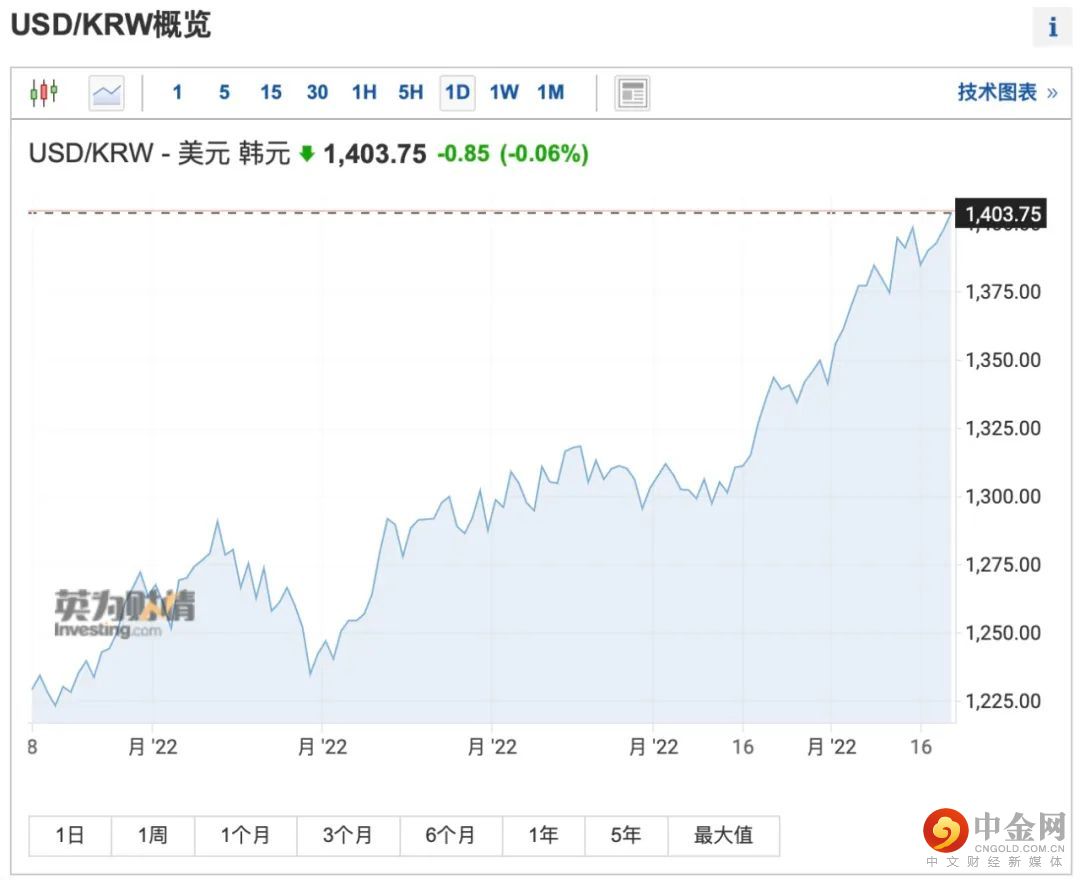Show the 6个月 time range
This screenshot has width=1080, height=880.
click(x=450, y=835)
